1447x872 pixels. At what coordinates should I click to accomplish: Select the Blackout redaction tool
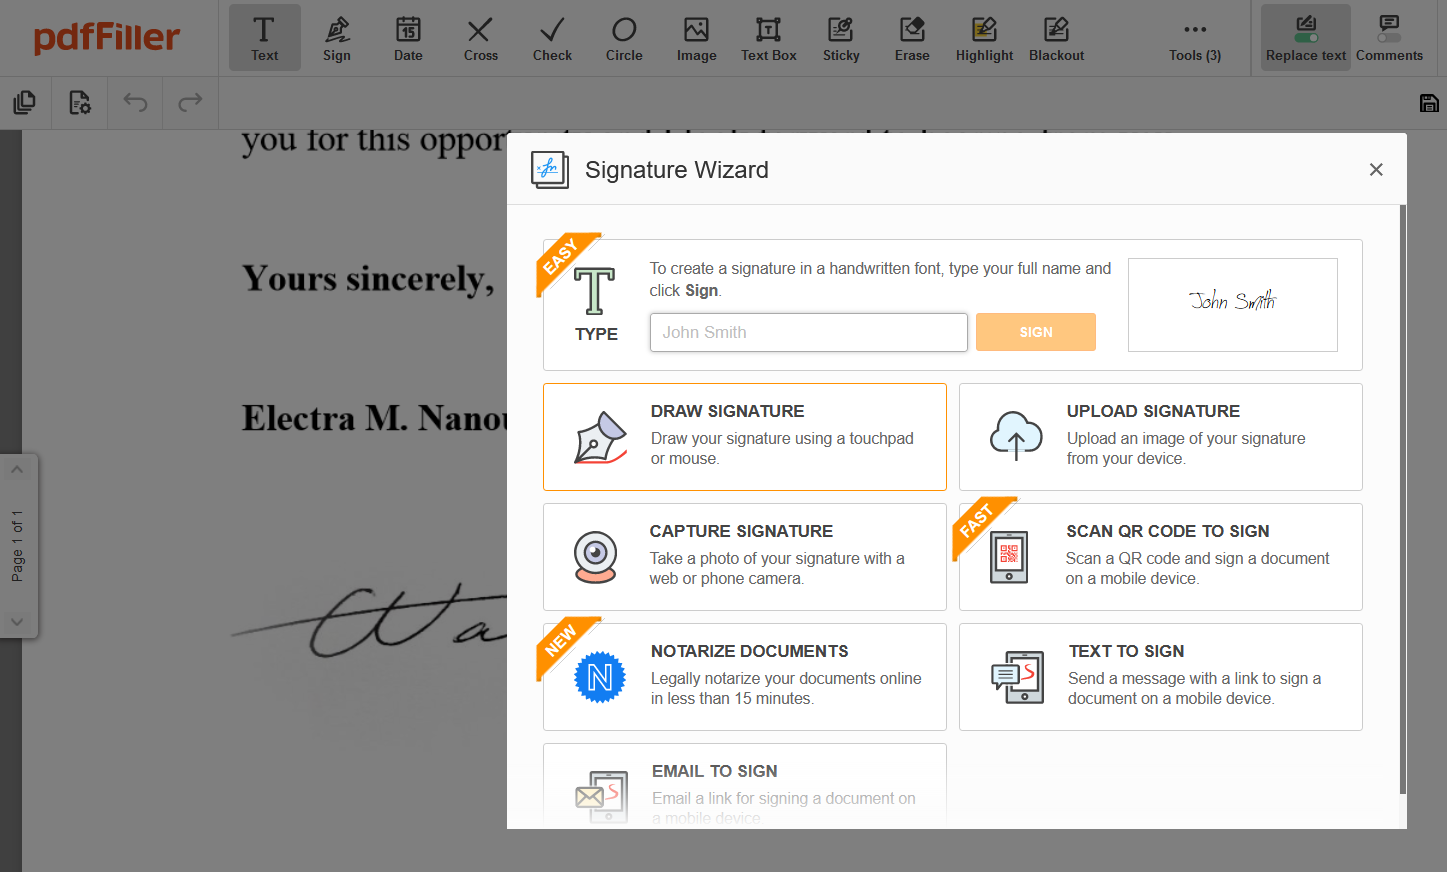click(1056, 37)
